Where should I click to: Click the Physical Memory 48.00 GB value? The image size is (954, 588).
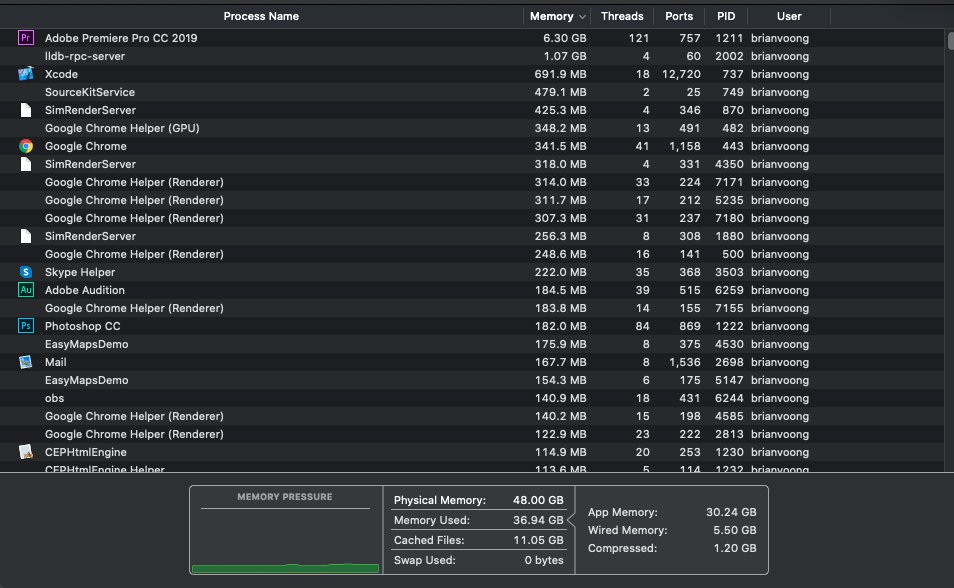tap(538, 500)
